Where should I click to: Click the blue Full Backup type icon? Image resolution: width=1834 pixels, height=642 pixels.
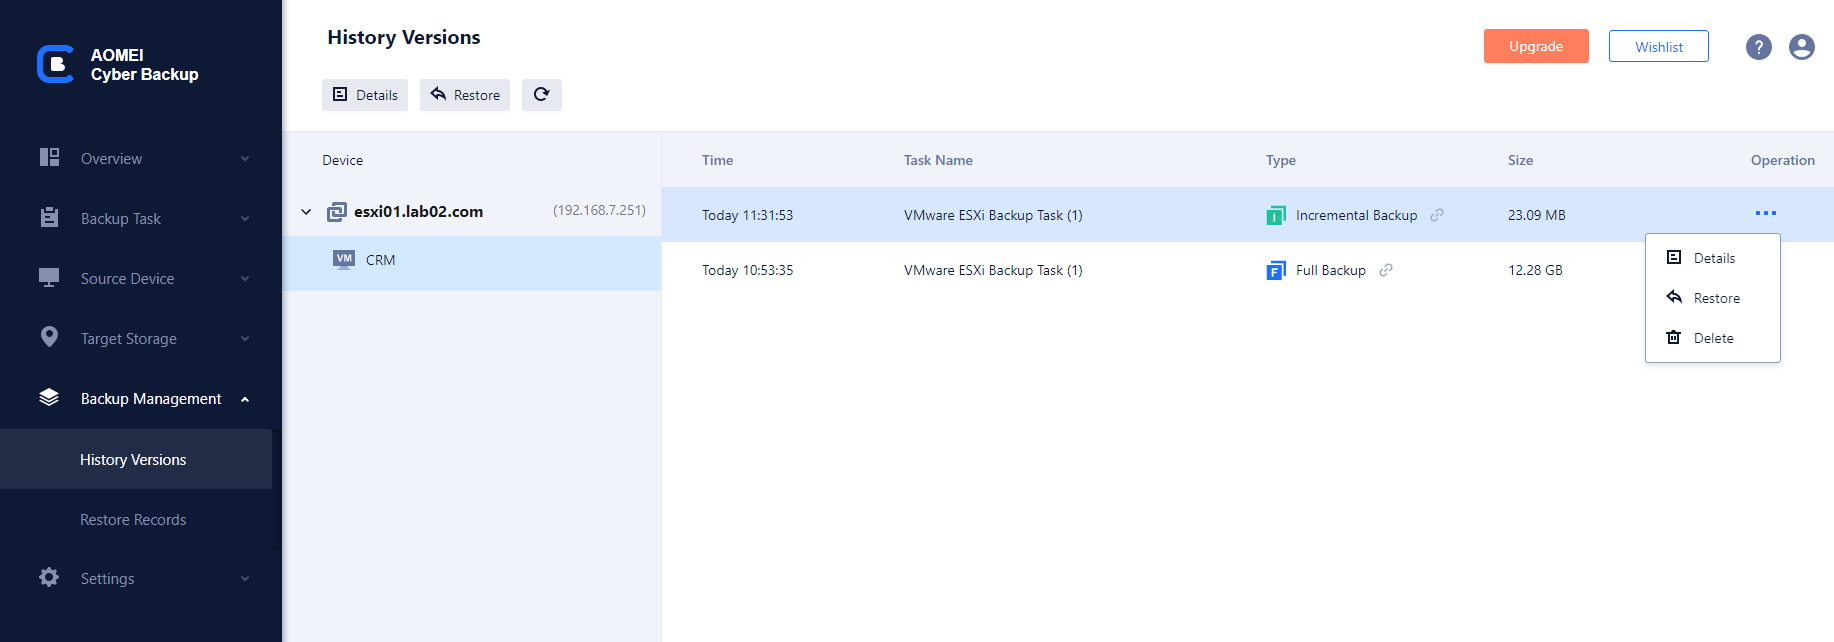(1276, 270)
